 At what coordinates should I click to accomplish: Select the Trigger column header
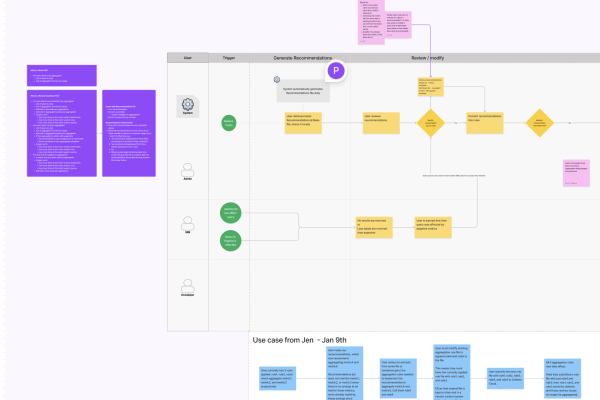230,58
